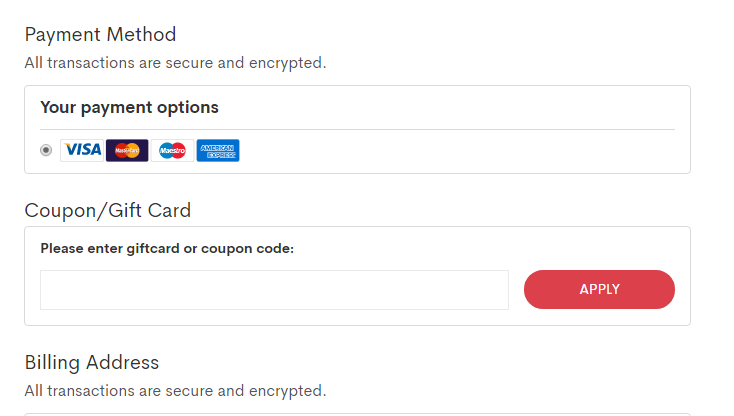Viewport: 734px width, 416px height.
Task: Focus the giftcard or coupon code field
Action: point(274,290)
